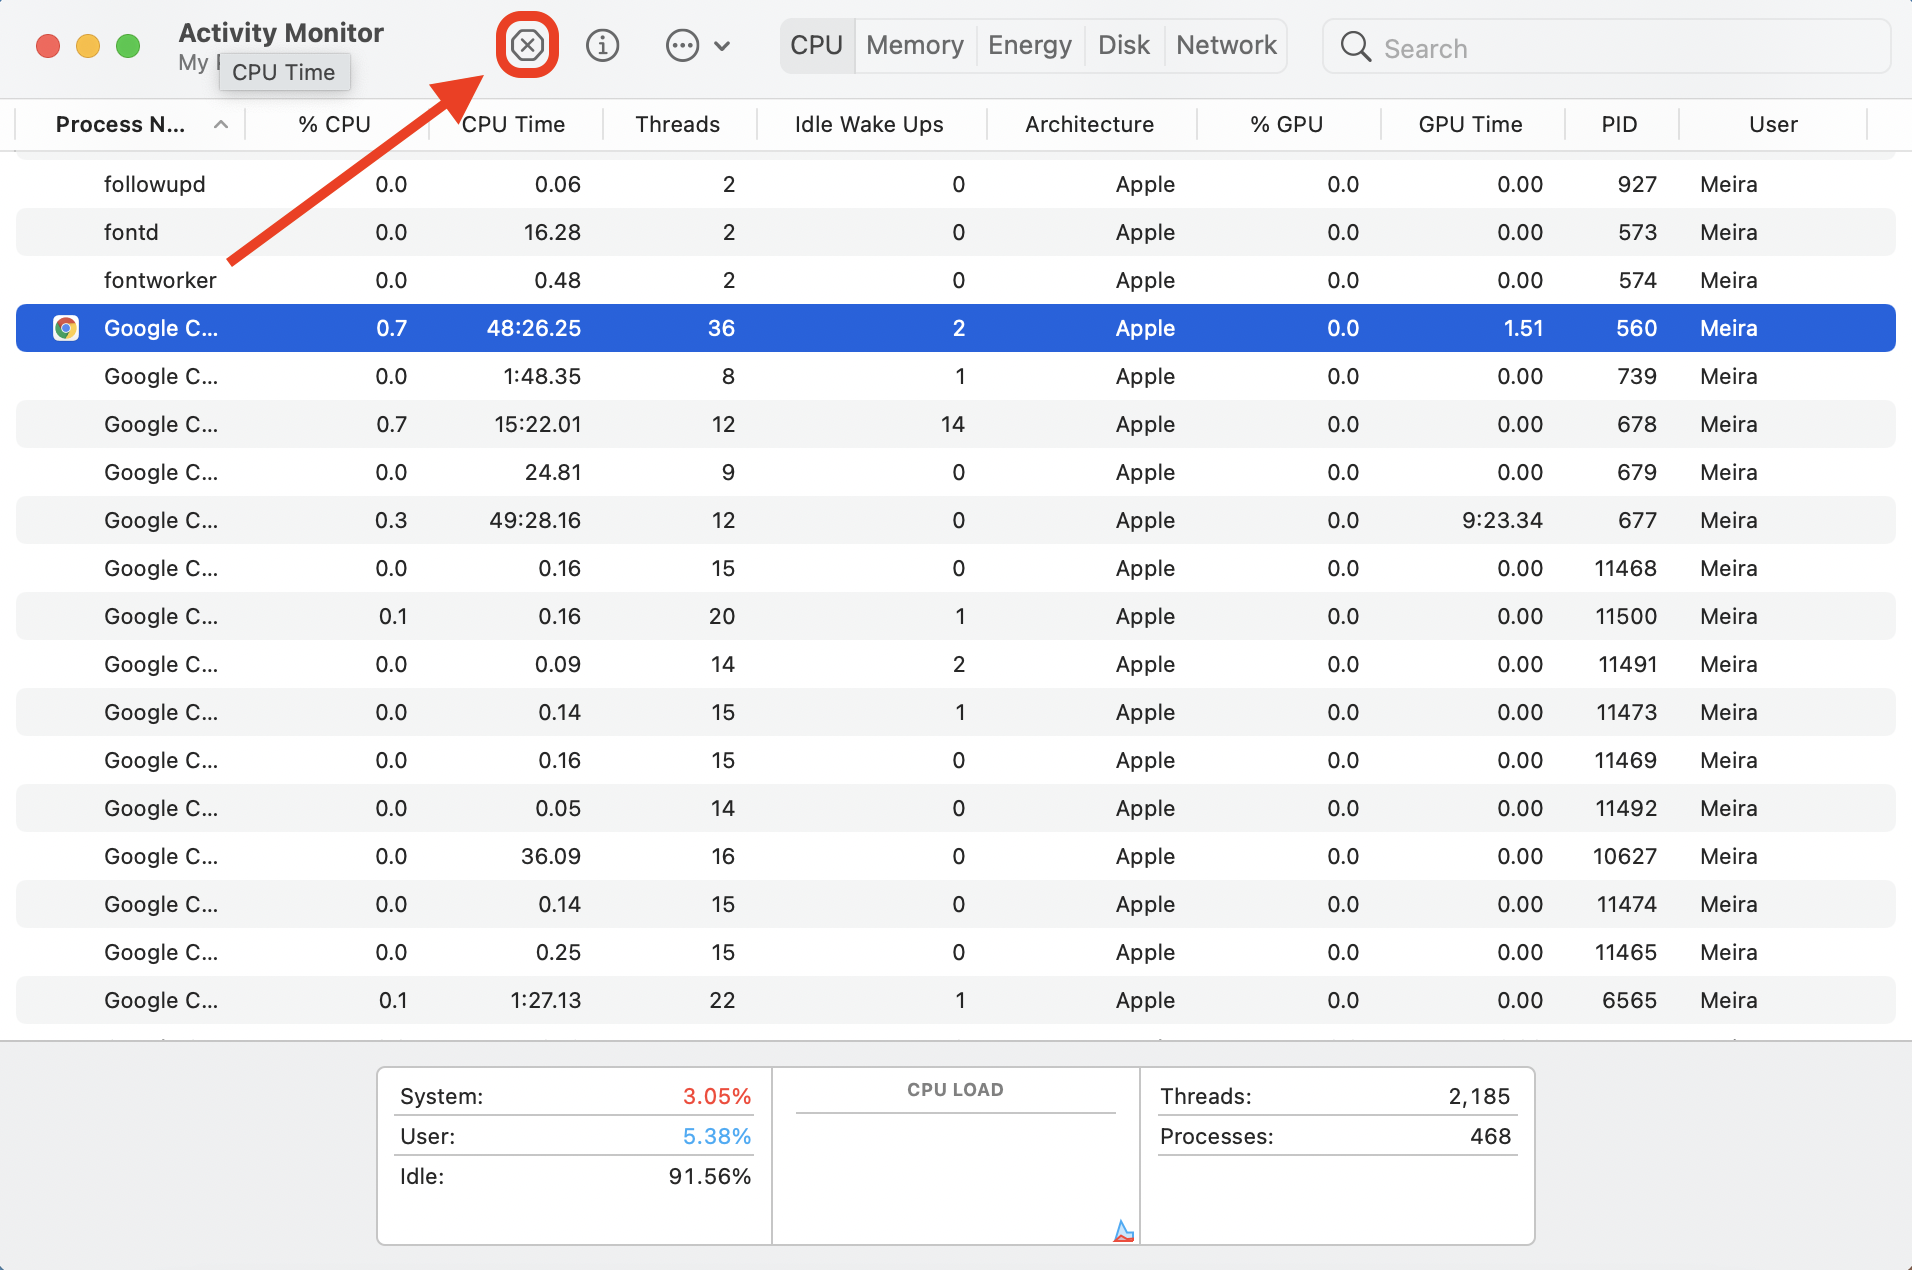Sort by PID column header
1912x1270 pixels.
click(x=1619, y=124)
